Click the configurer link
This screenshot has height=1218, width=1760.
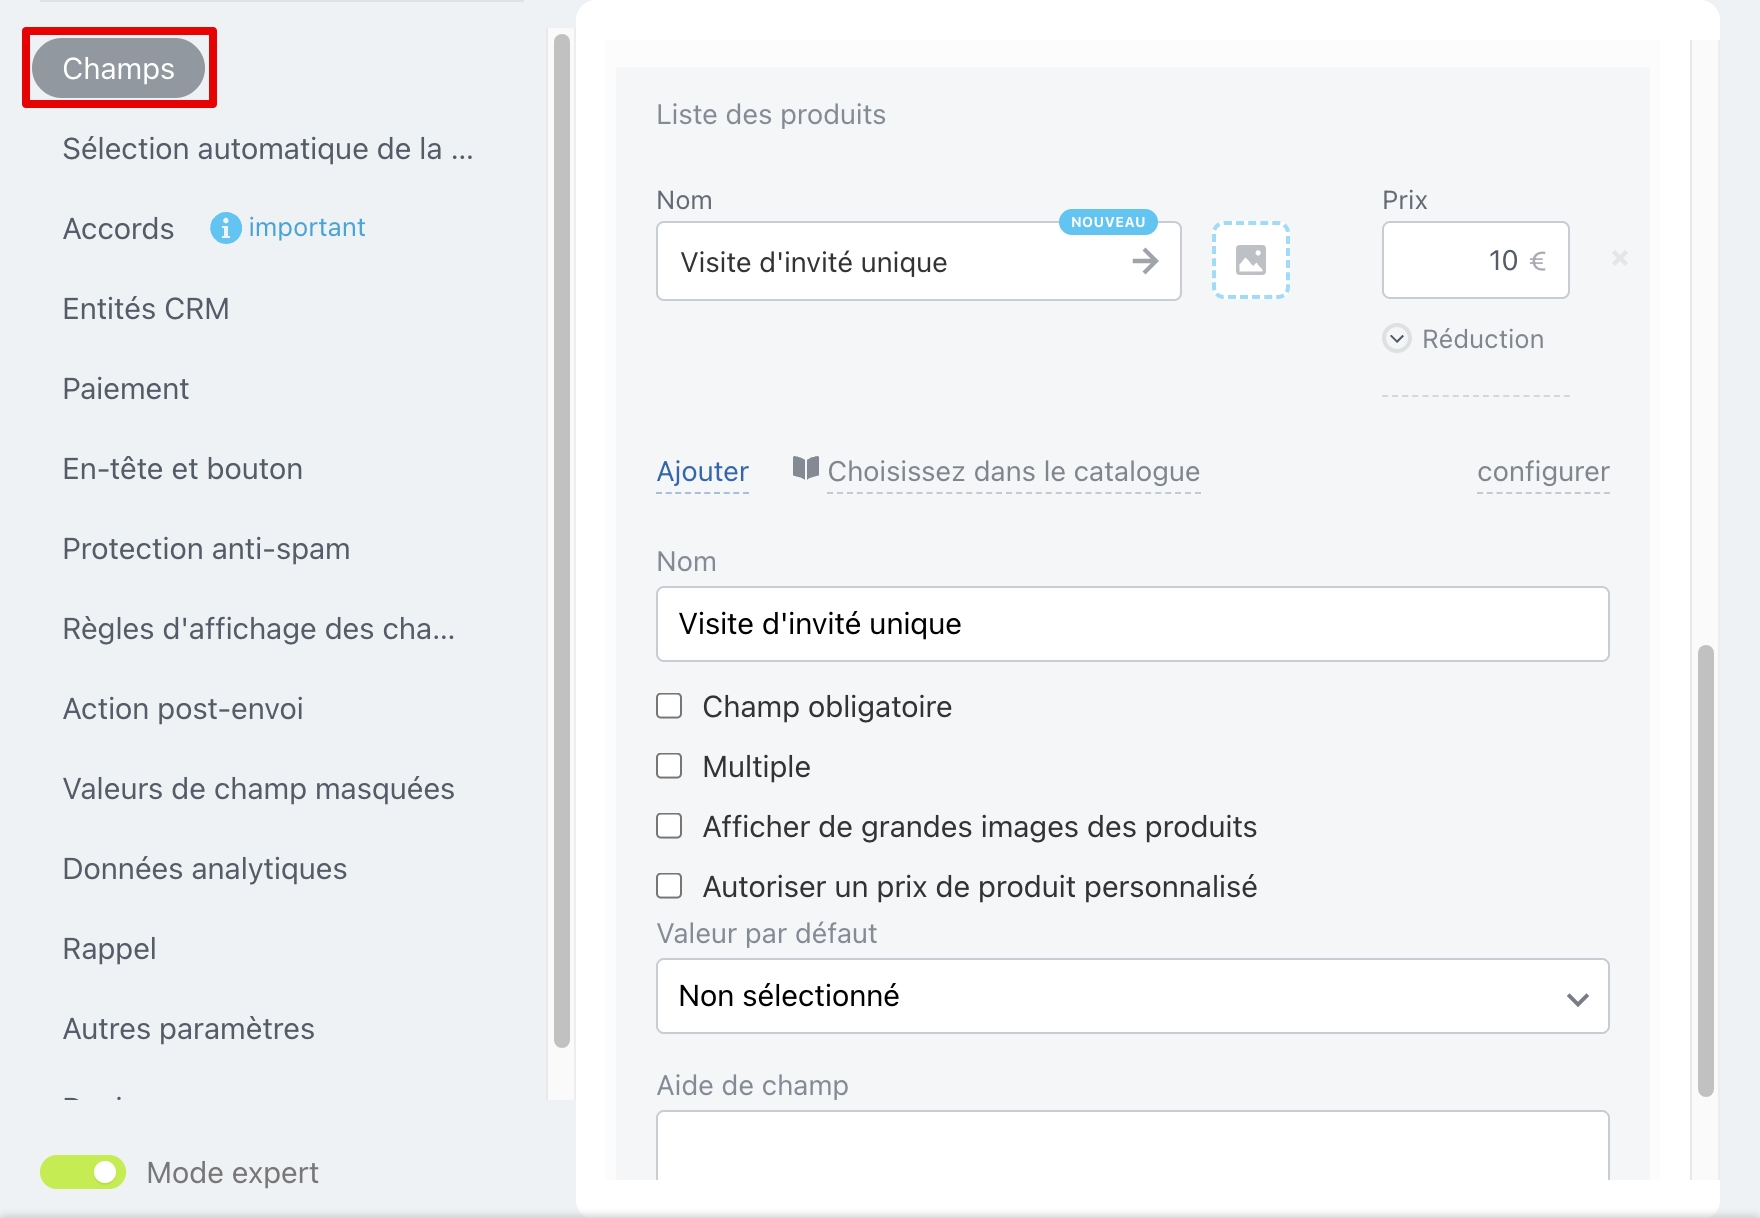click(x=1543, y=472)
